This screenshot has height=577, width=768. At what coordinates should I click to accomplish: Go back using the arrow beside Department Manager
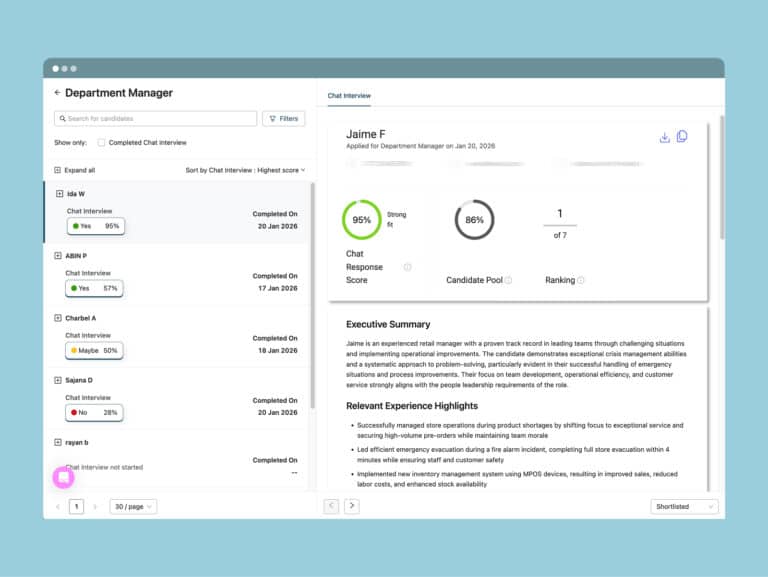(x=57, y=93)
